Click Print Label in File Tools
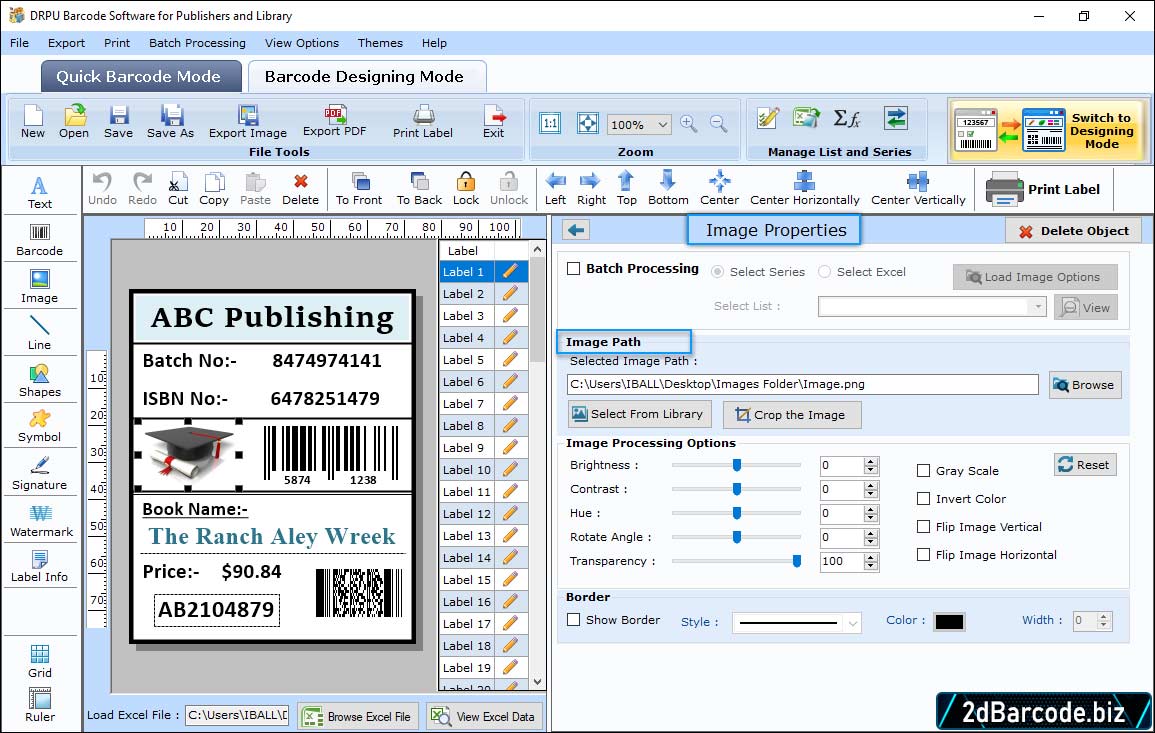 coord(423,122)
